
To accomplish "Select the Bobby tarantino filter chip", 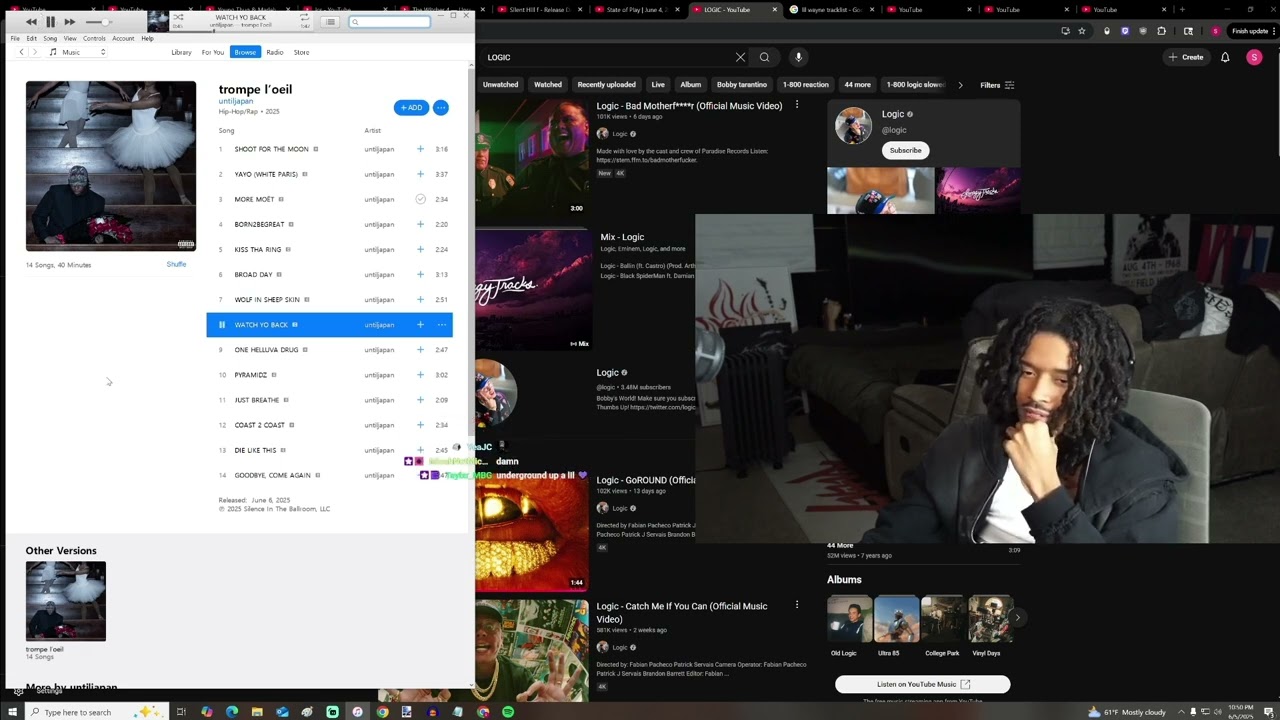I will click(742, 85).
